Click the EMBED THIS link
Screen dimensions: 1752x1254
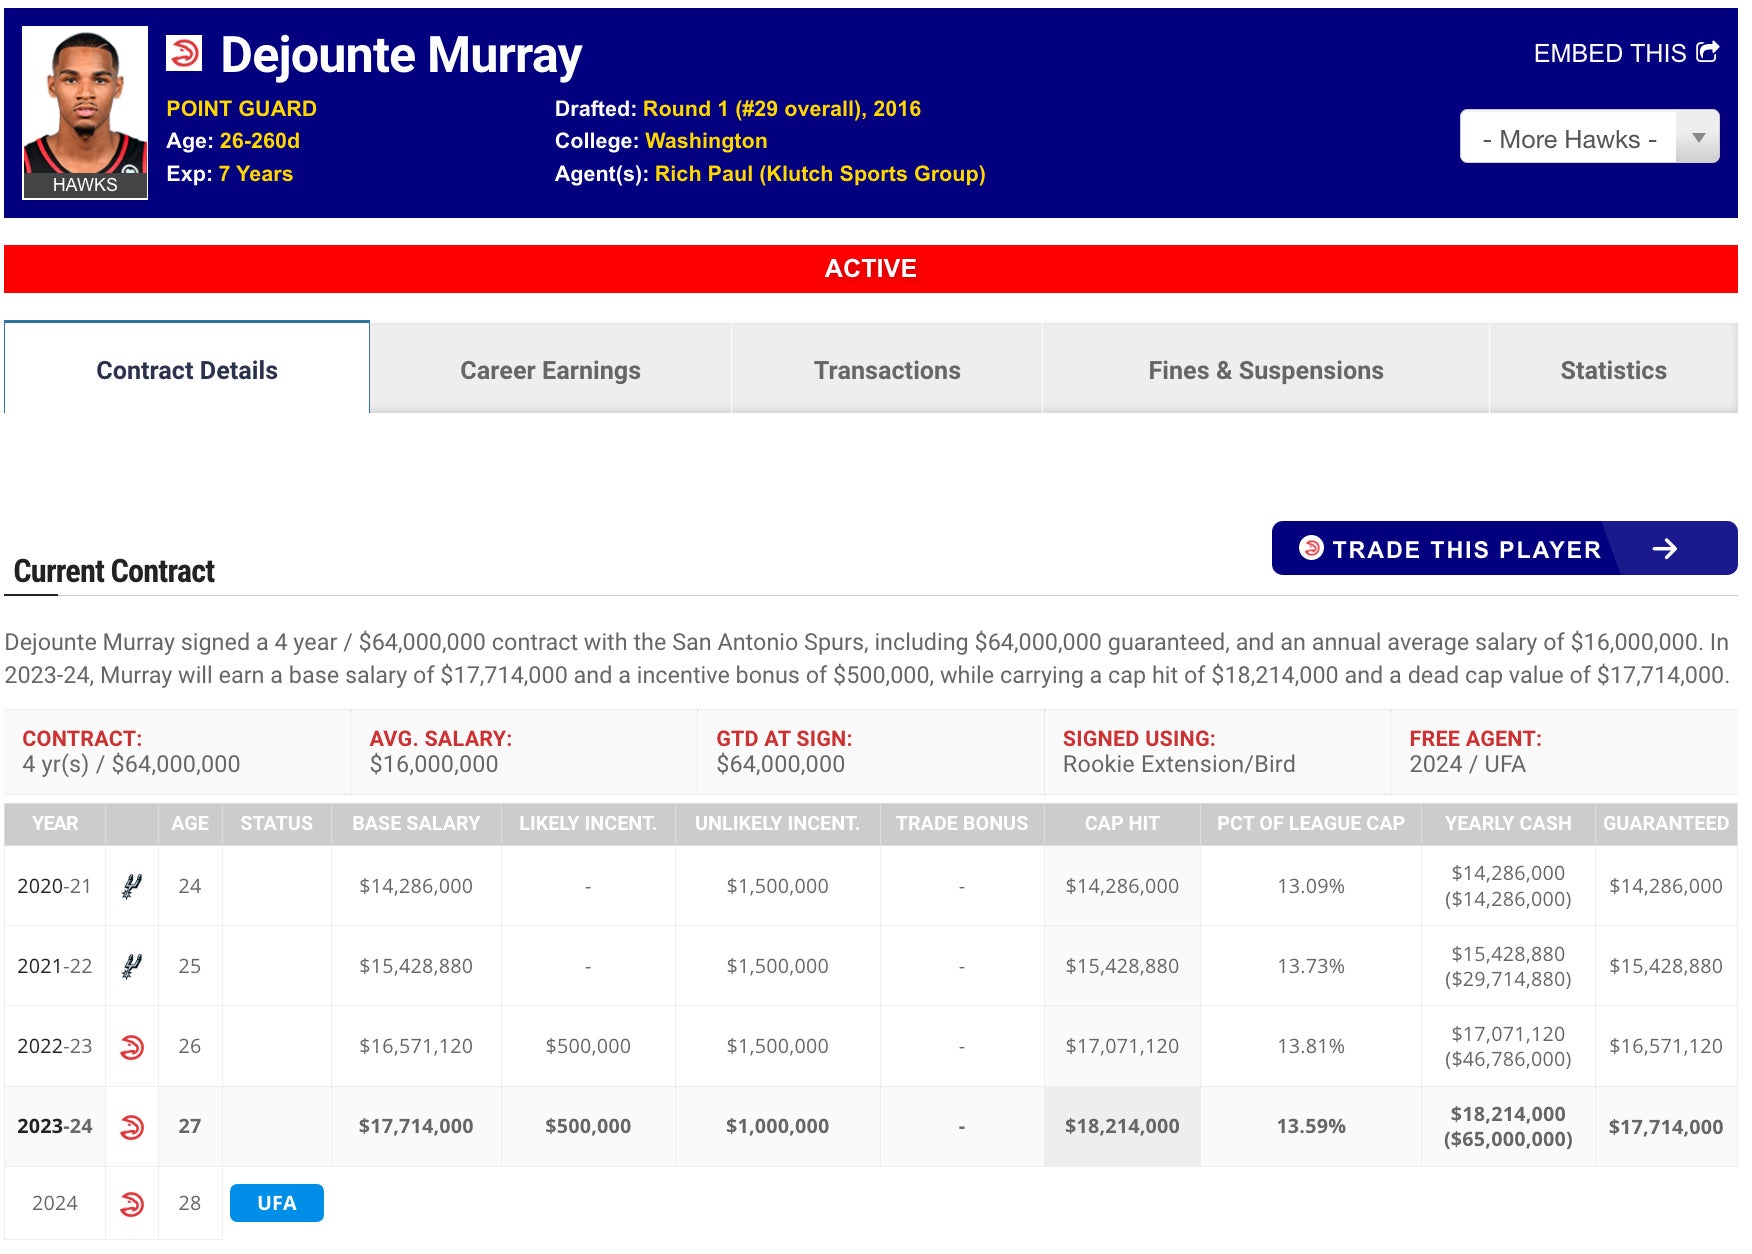(x=1626, y=53)
